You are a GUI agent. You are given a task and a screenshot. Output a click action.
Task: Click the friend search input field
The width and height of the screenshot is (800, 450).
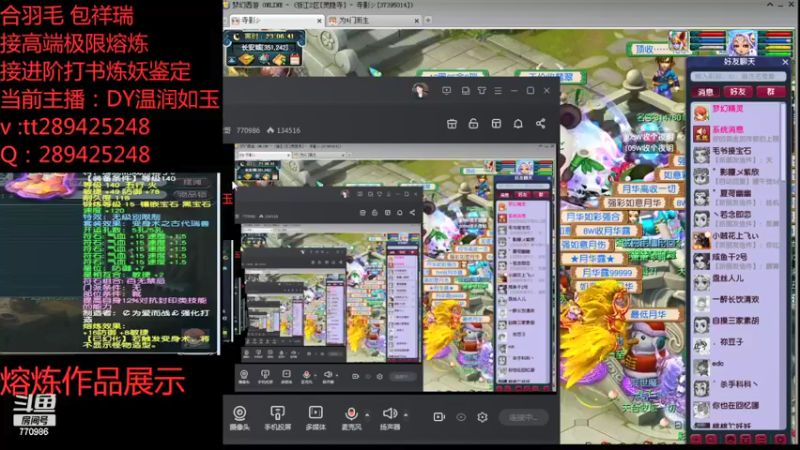coord(738,76)
